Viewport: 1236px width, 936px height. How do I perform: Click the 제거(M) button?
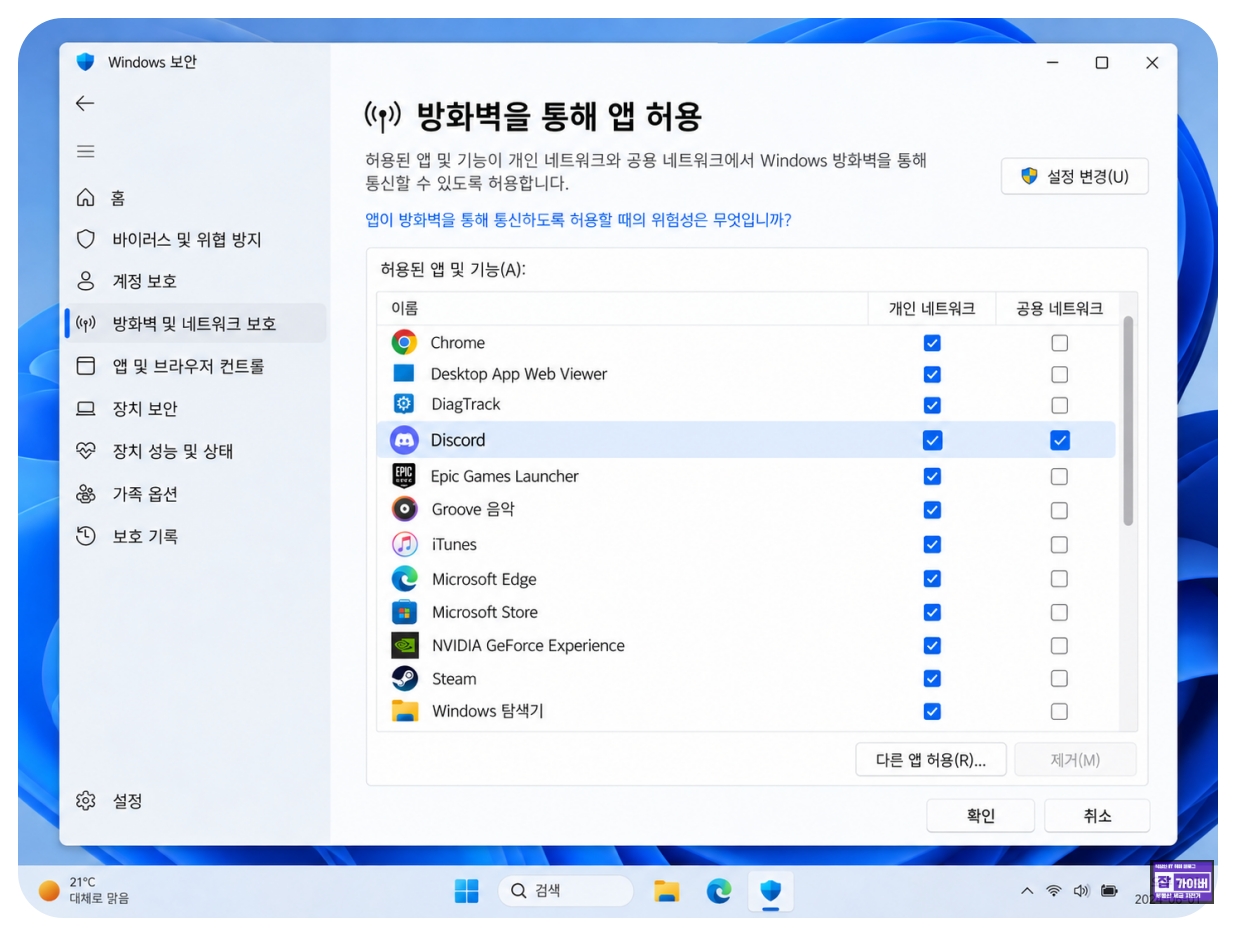point(1075,760)
